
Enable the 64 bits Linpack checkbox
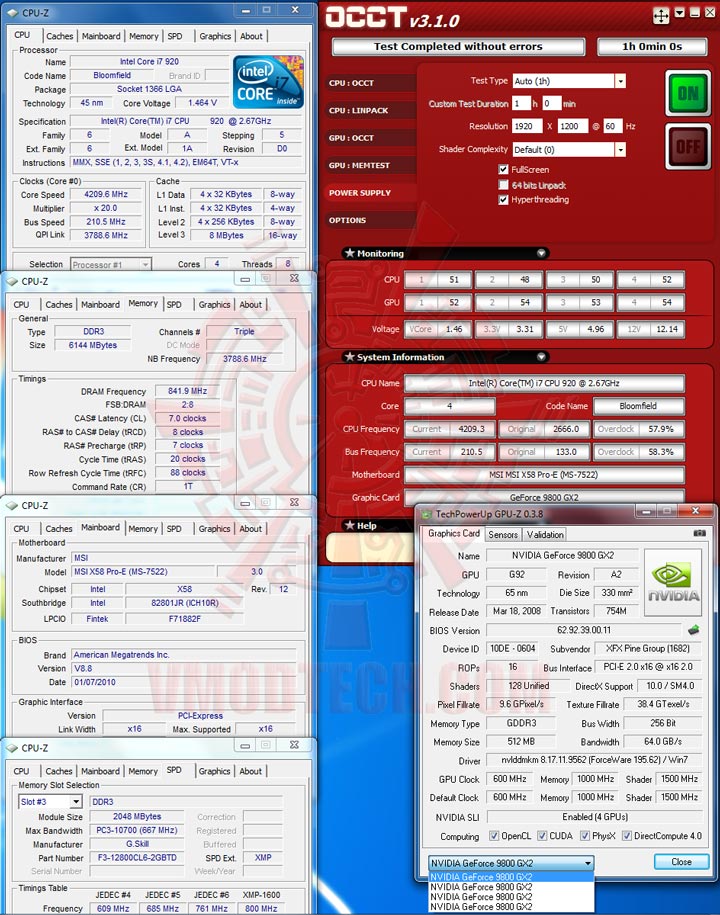[503, 185]
